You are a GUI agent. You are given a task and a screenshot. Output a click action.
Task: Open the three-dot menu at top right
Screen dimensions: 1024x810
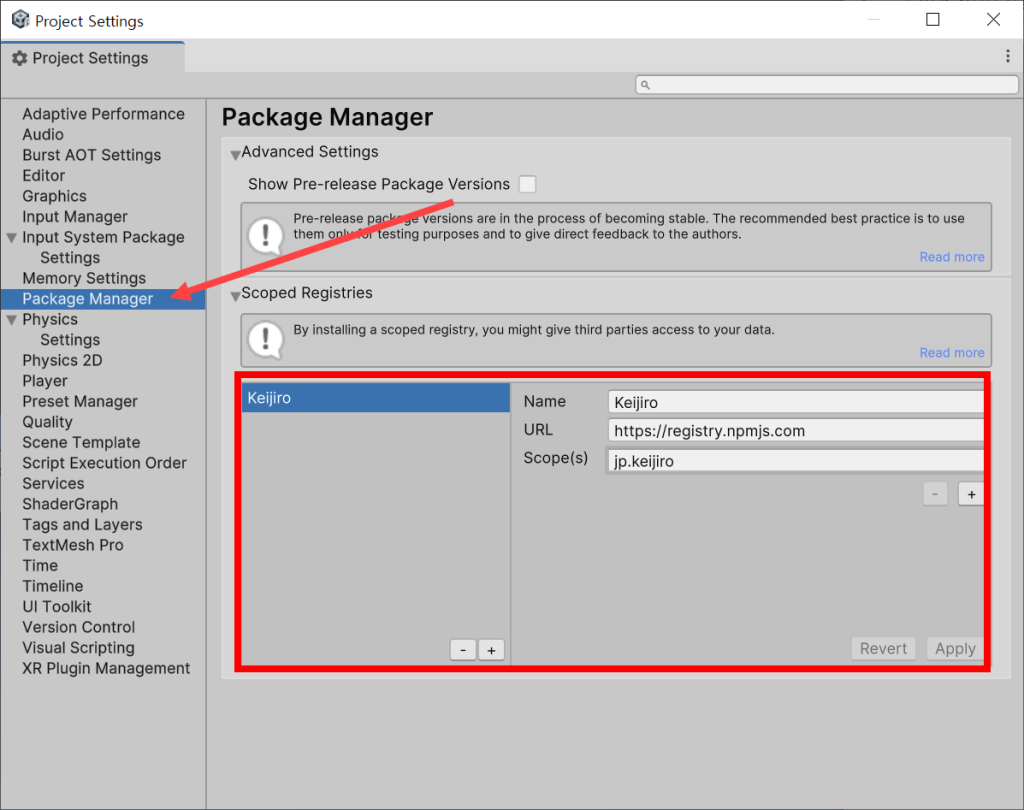1008,56
